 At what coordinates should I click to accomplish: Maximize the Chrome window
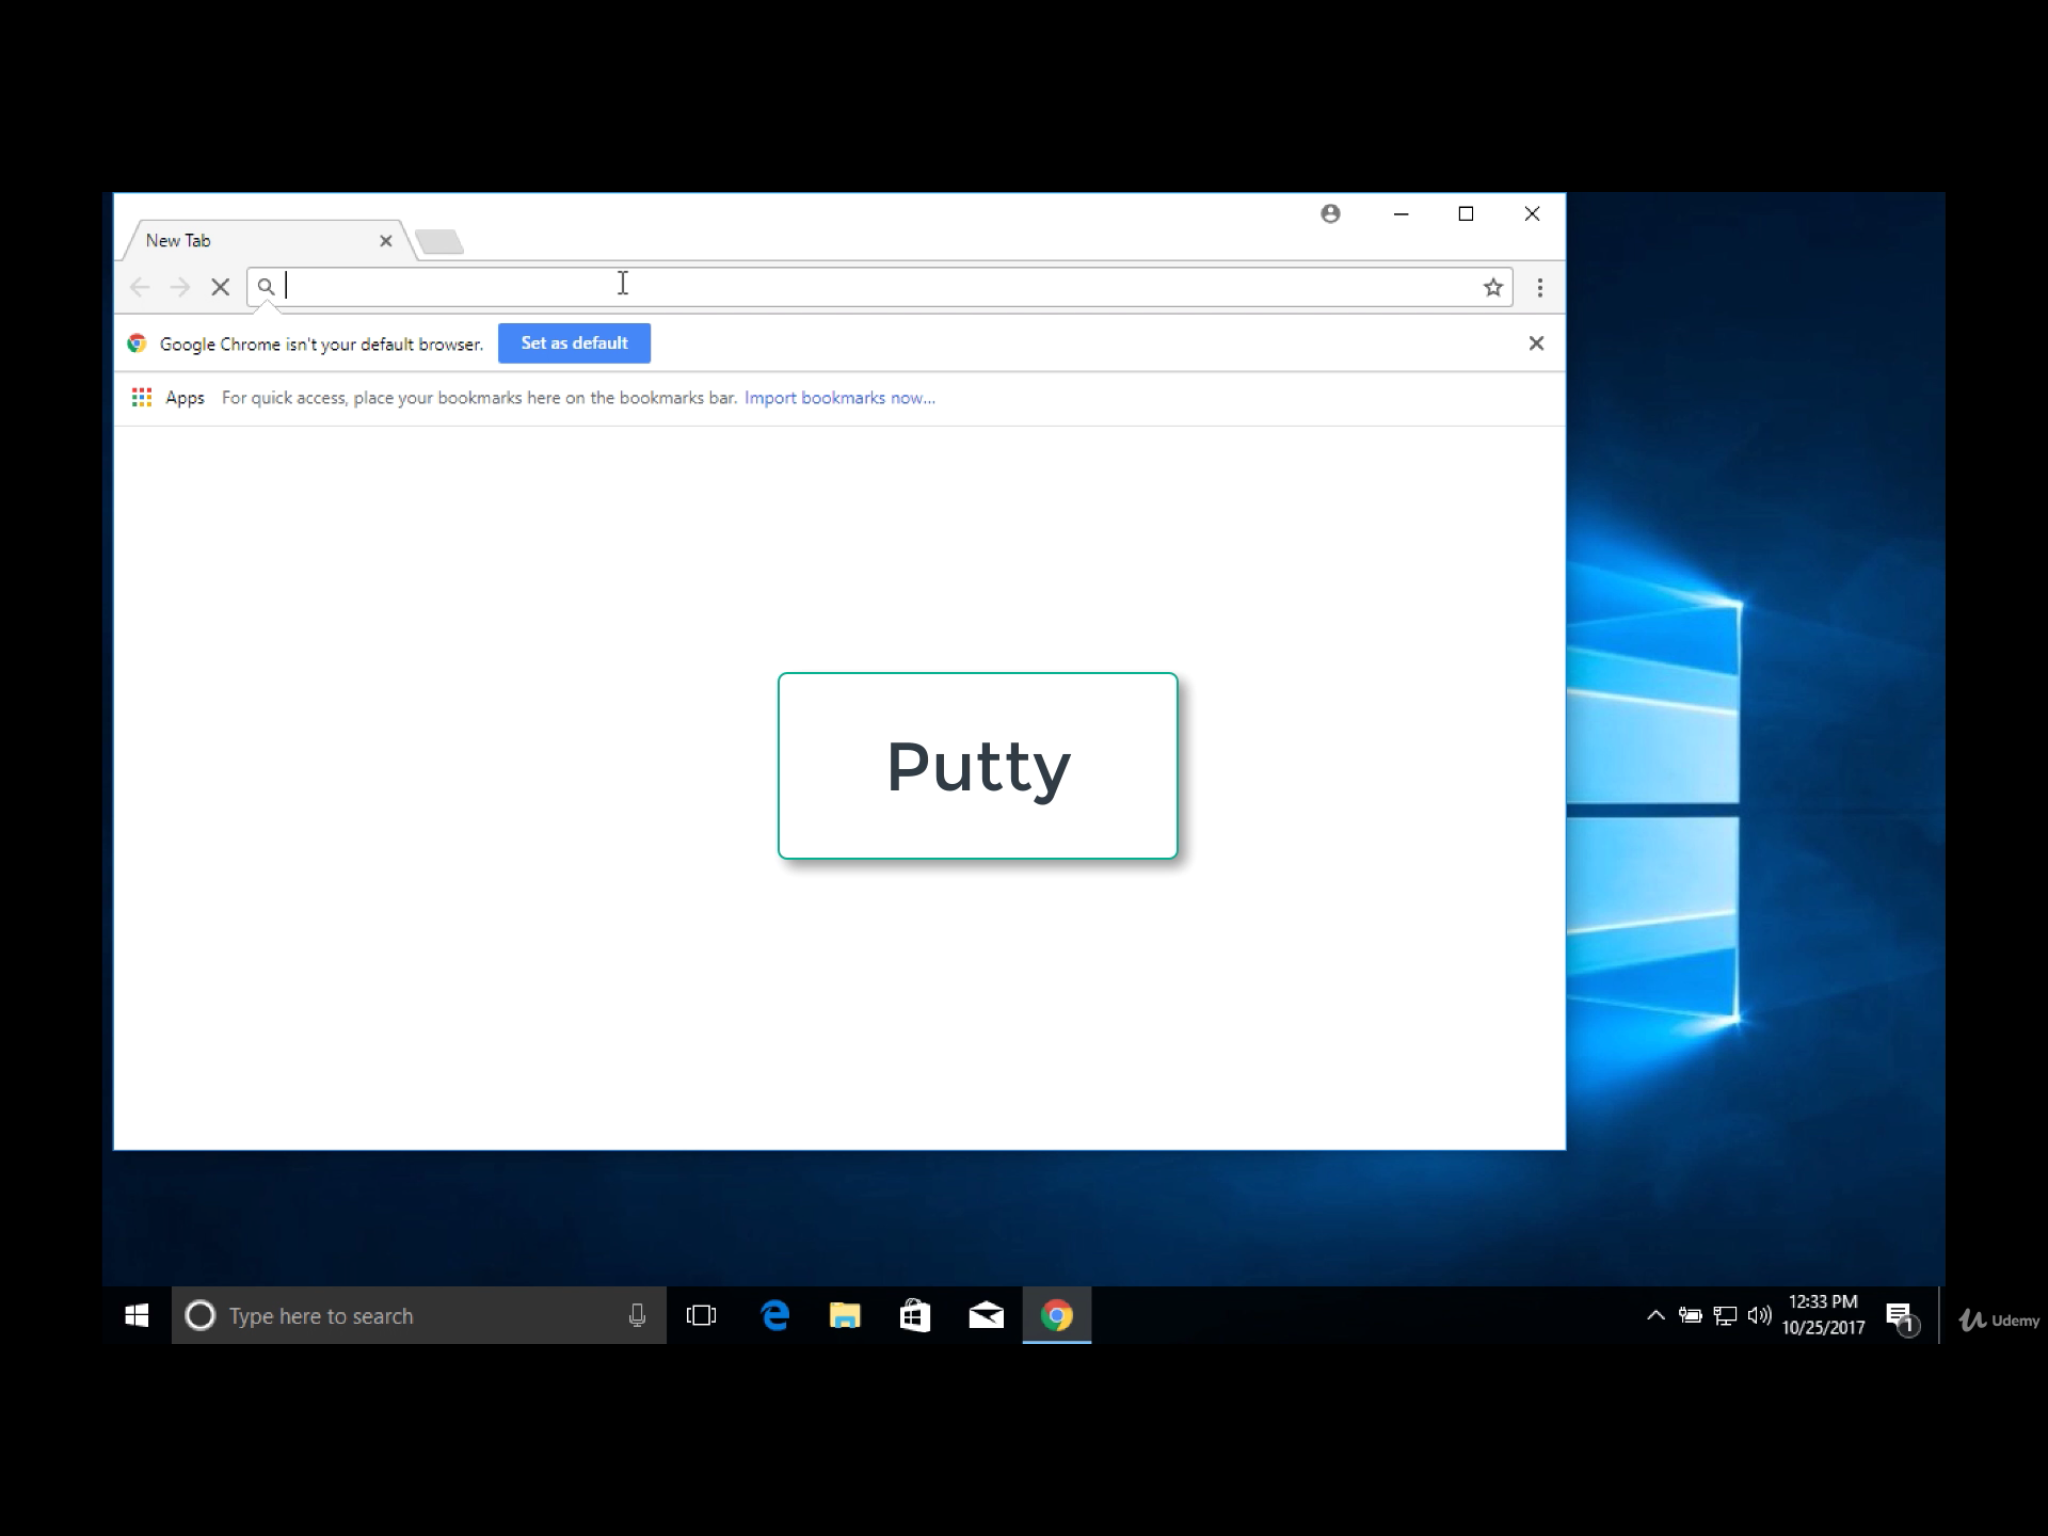1466,214
